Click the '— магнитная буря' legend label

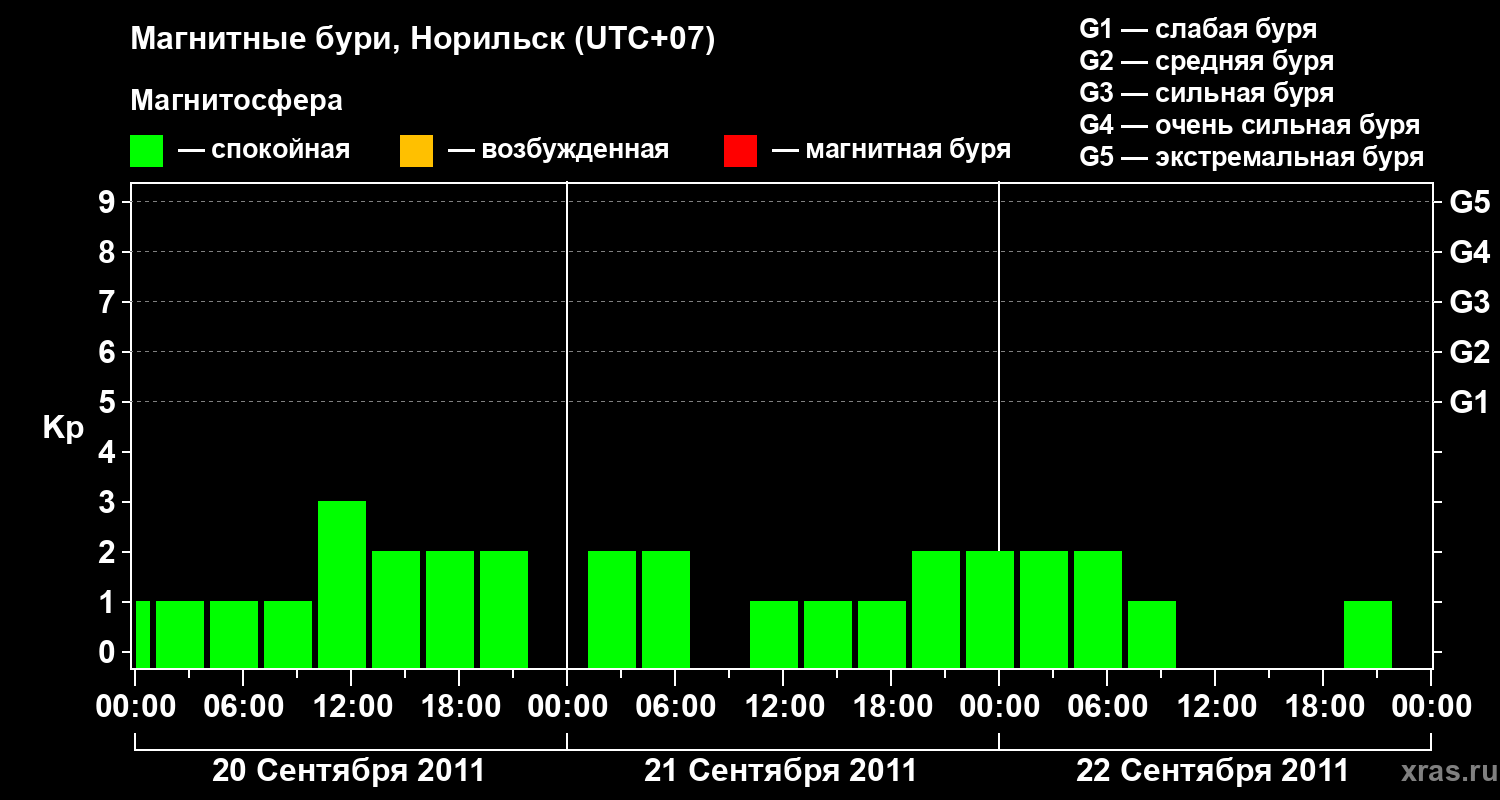pyautogui.click(x=892, y=150)
